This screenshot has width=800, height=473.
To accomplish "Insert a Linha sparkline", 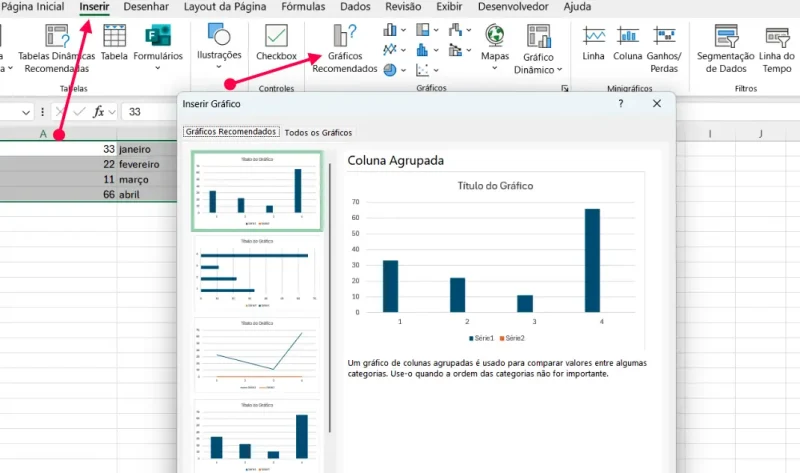I will (593, 43).
